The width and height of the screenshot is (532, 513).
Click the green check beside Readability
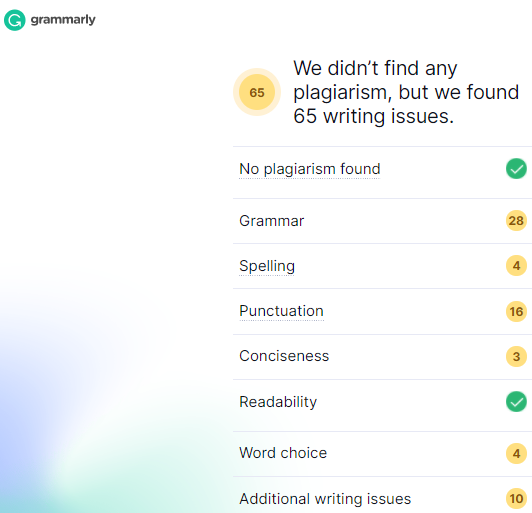[x=516, y=402]
